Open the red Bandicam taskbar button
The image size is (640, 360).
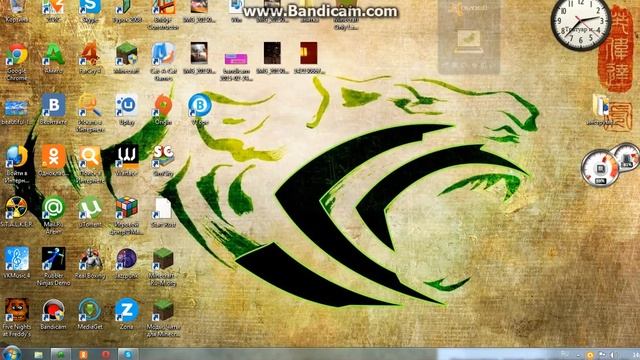(x=105, y=354)
